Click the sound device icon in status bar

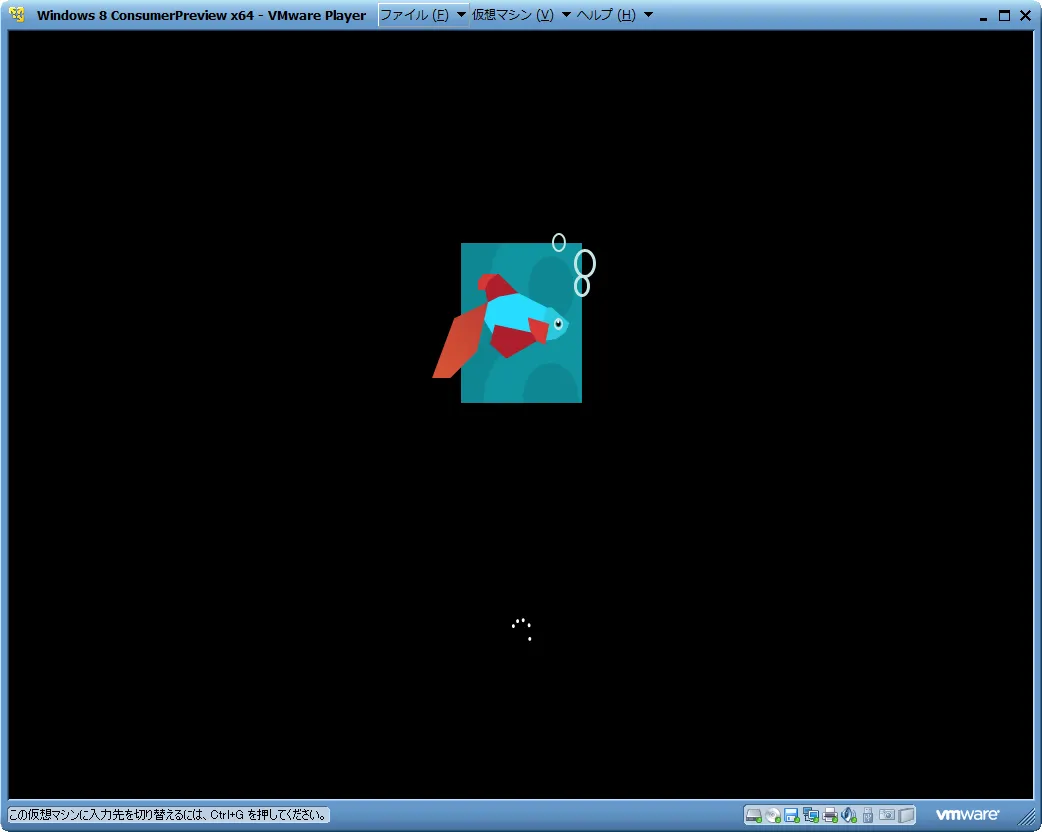tap(849, 815)
